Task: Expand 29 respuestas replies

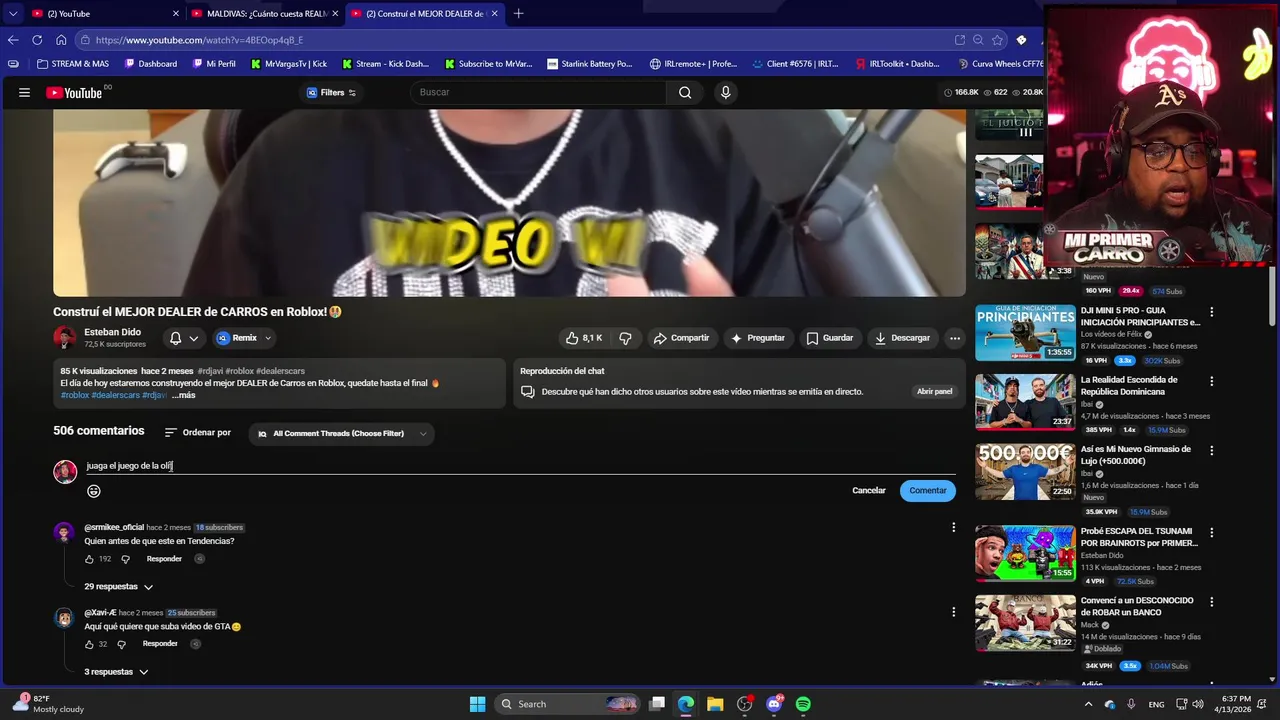Action: point(119,587)
